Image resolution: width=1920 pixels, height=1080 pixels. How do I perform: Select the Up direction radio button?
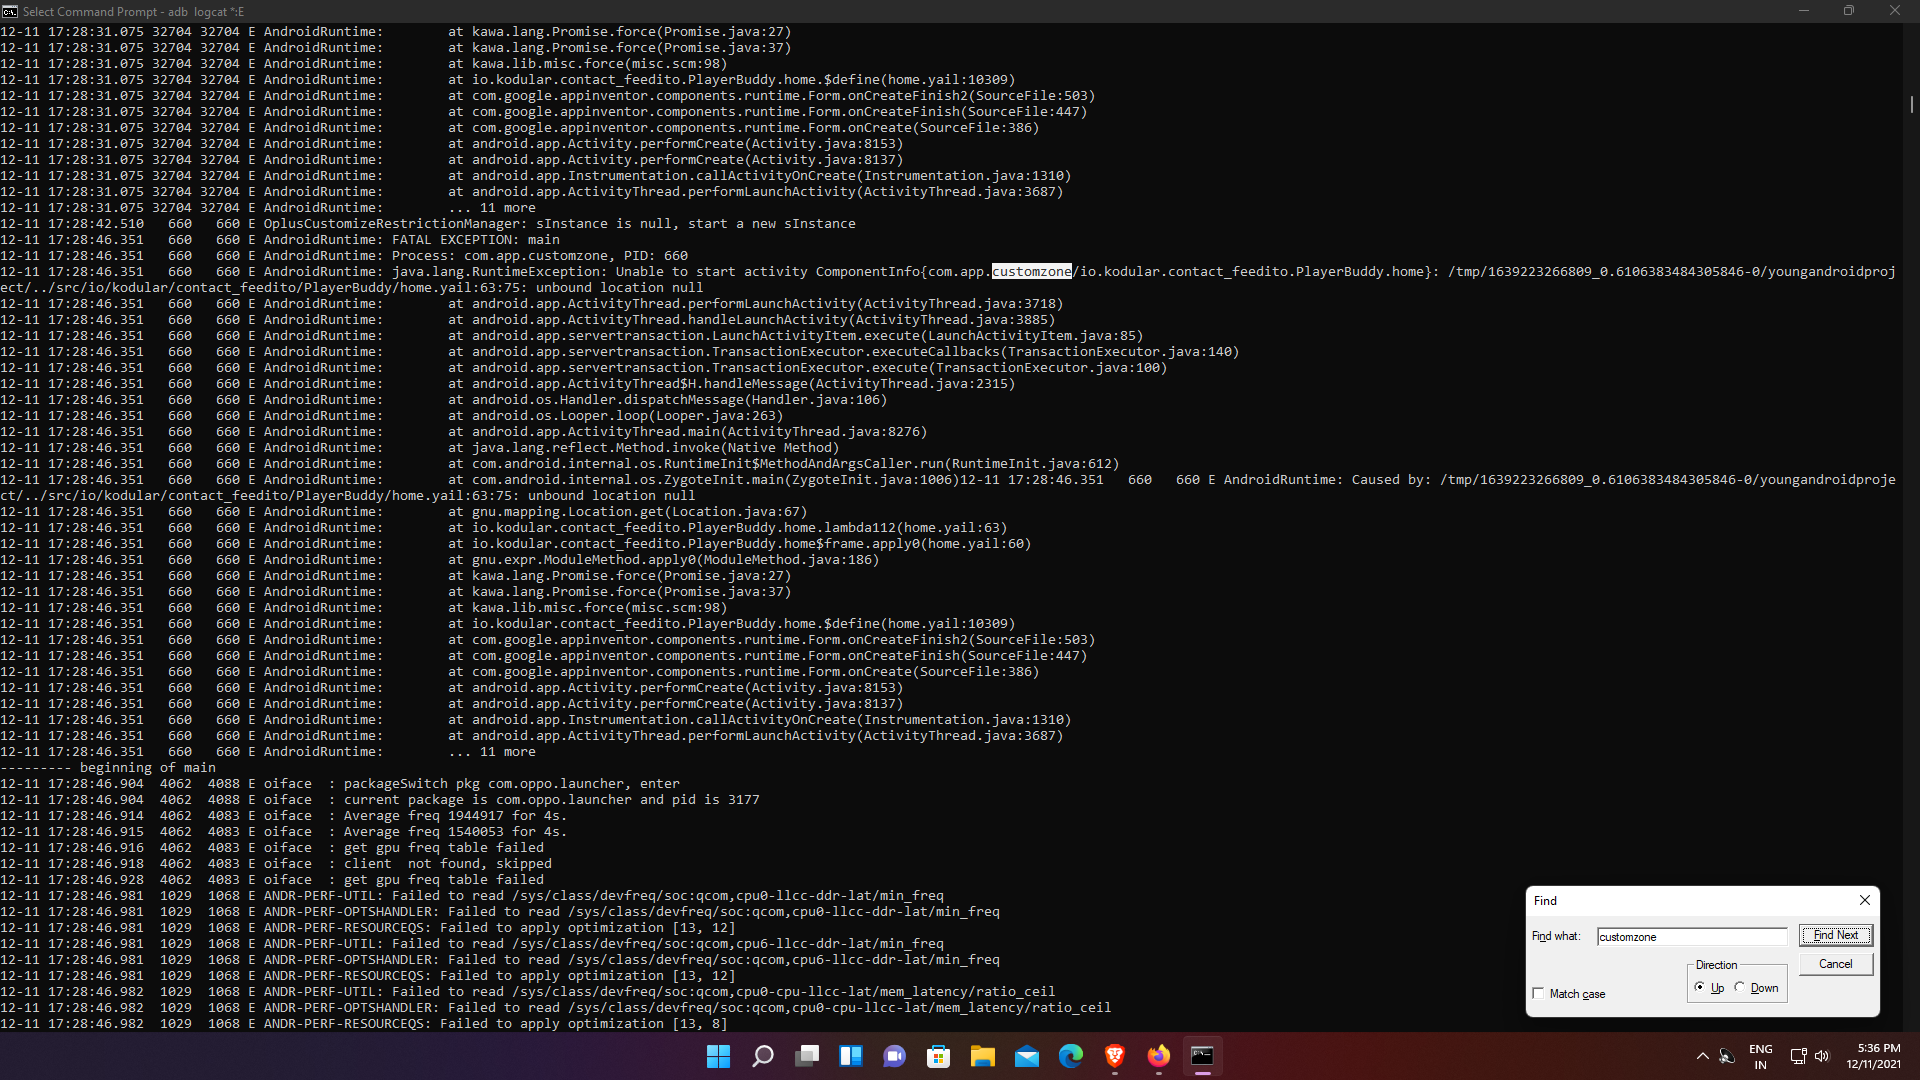1700,987
